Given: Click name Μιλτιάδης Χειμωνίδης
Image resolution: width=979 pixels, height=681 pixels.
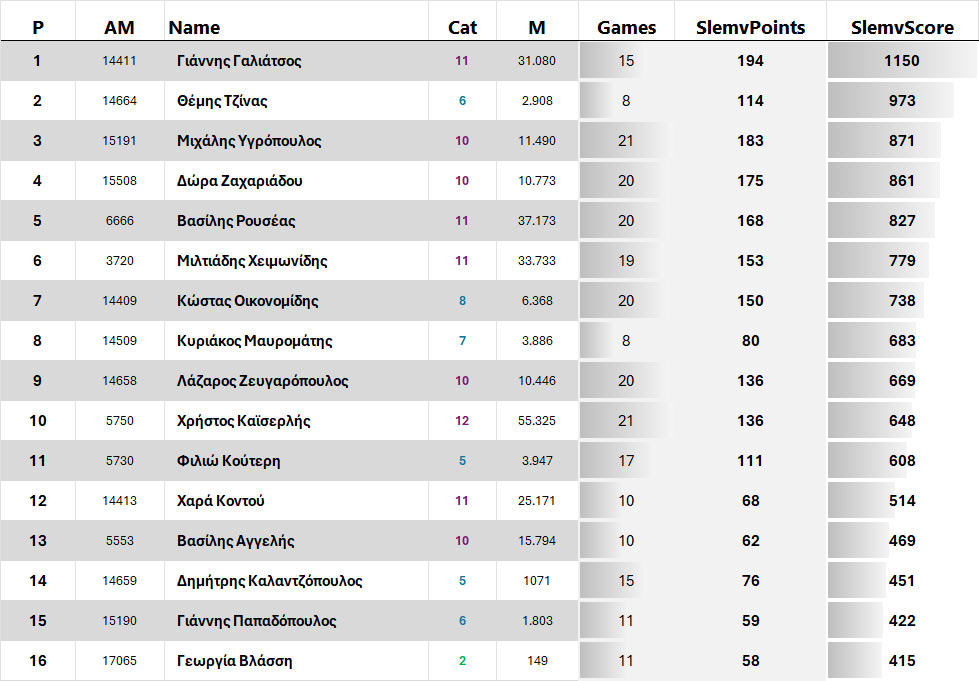Looking at the screenshot, I should pos(252,261).
